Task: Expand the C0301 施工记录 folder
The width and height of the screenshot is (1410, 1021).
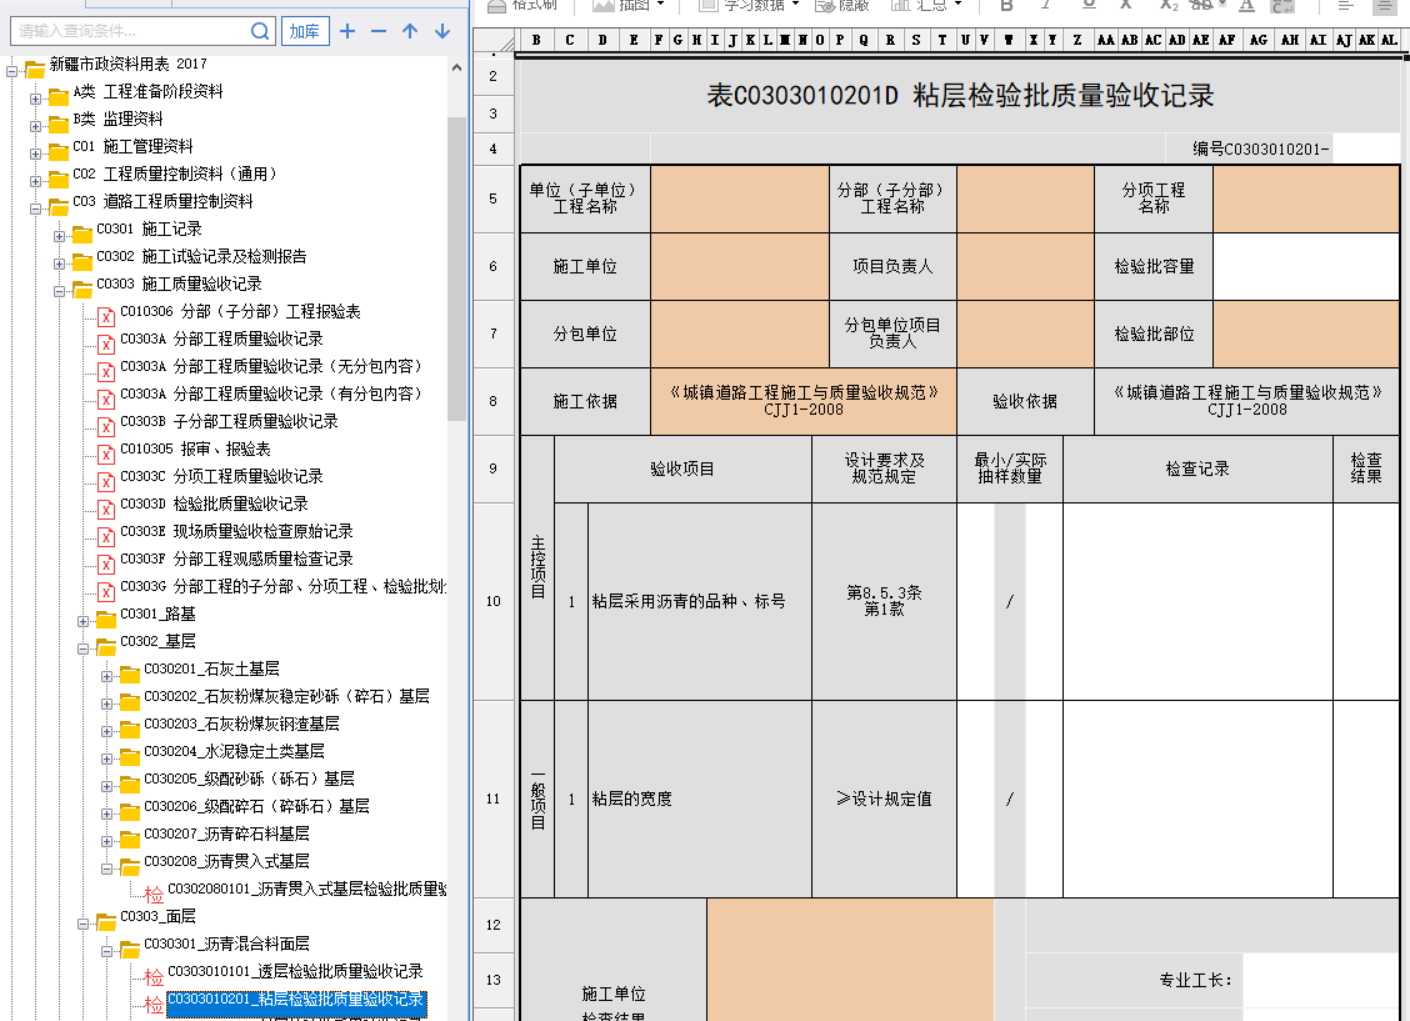Action: [x=59, y=236]
